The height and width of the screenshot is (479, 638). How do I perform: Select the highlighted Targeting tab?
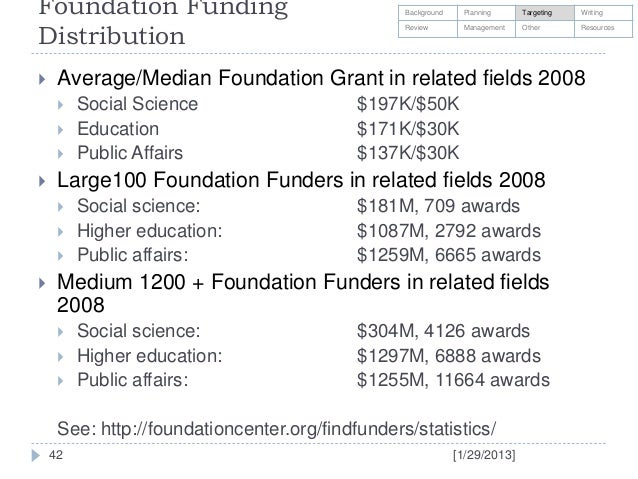point(545,13)
